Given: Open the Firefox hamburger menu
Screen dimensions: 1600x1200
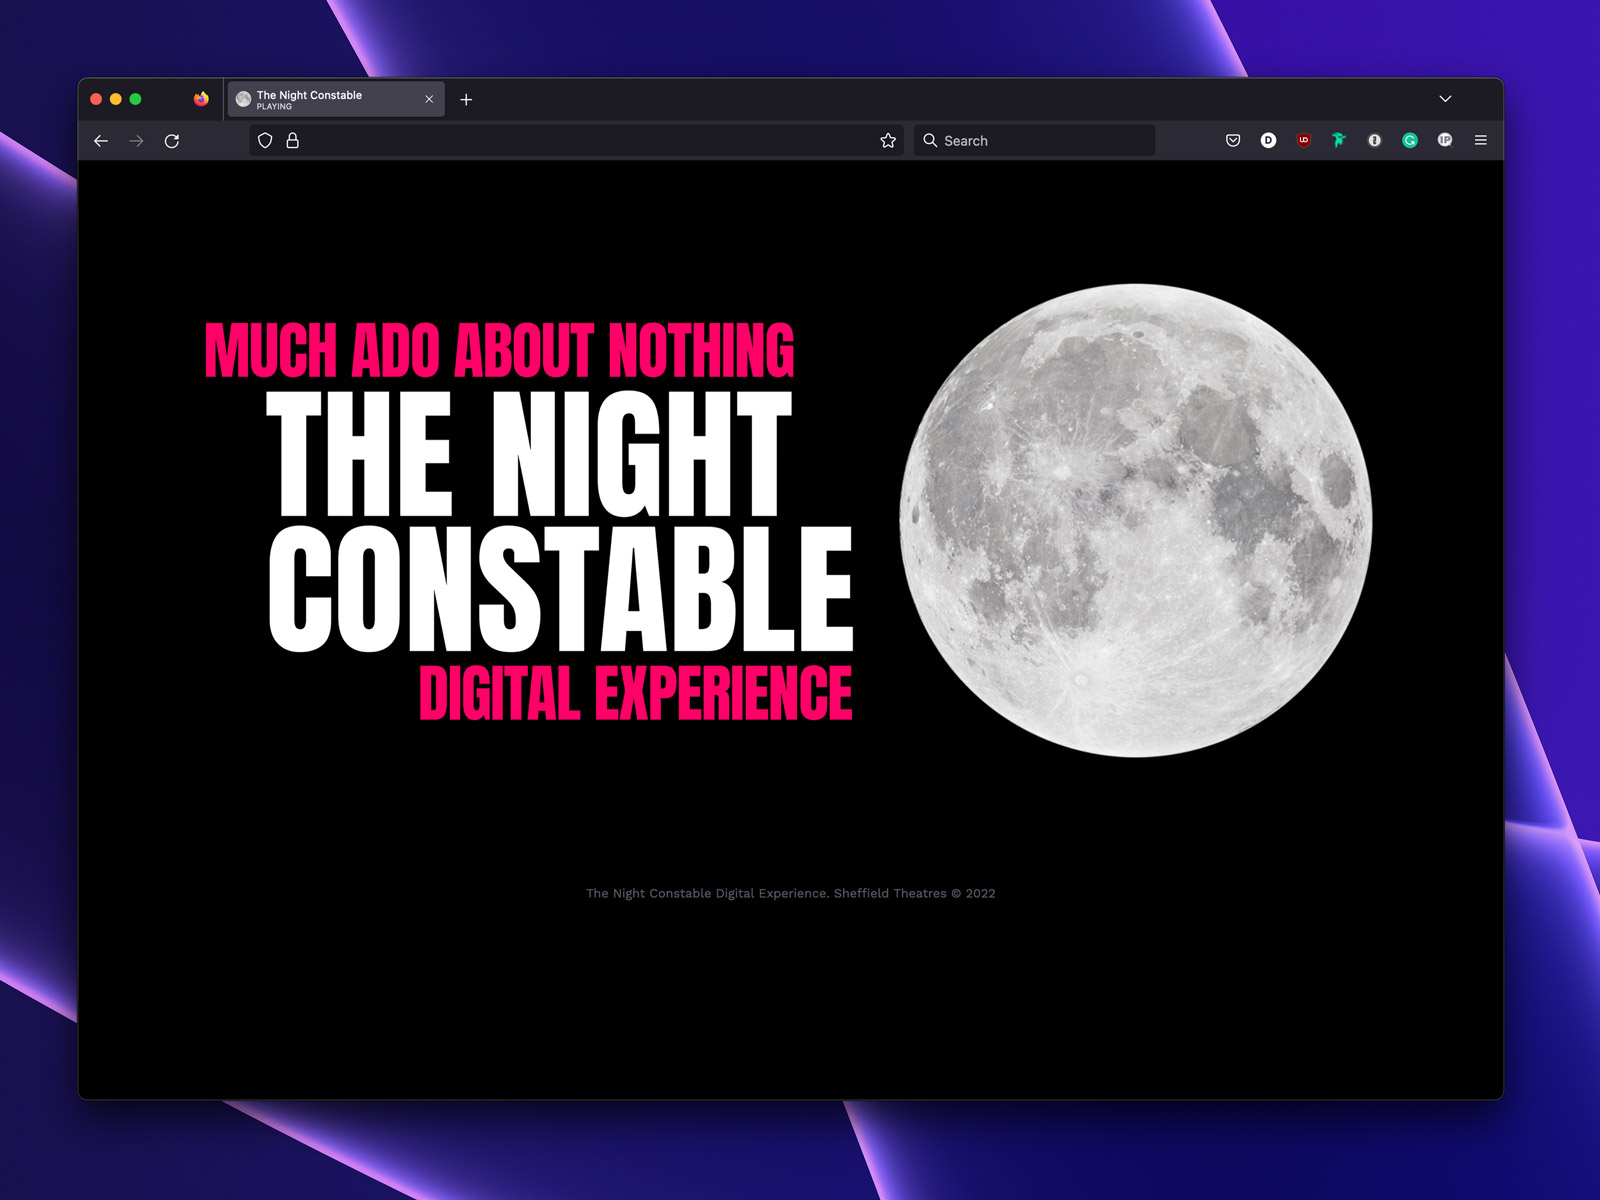Looking at the screenshot, I should click(1481, 141).
